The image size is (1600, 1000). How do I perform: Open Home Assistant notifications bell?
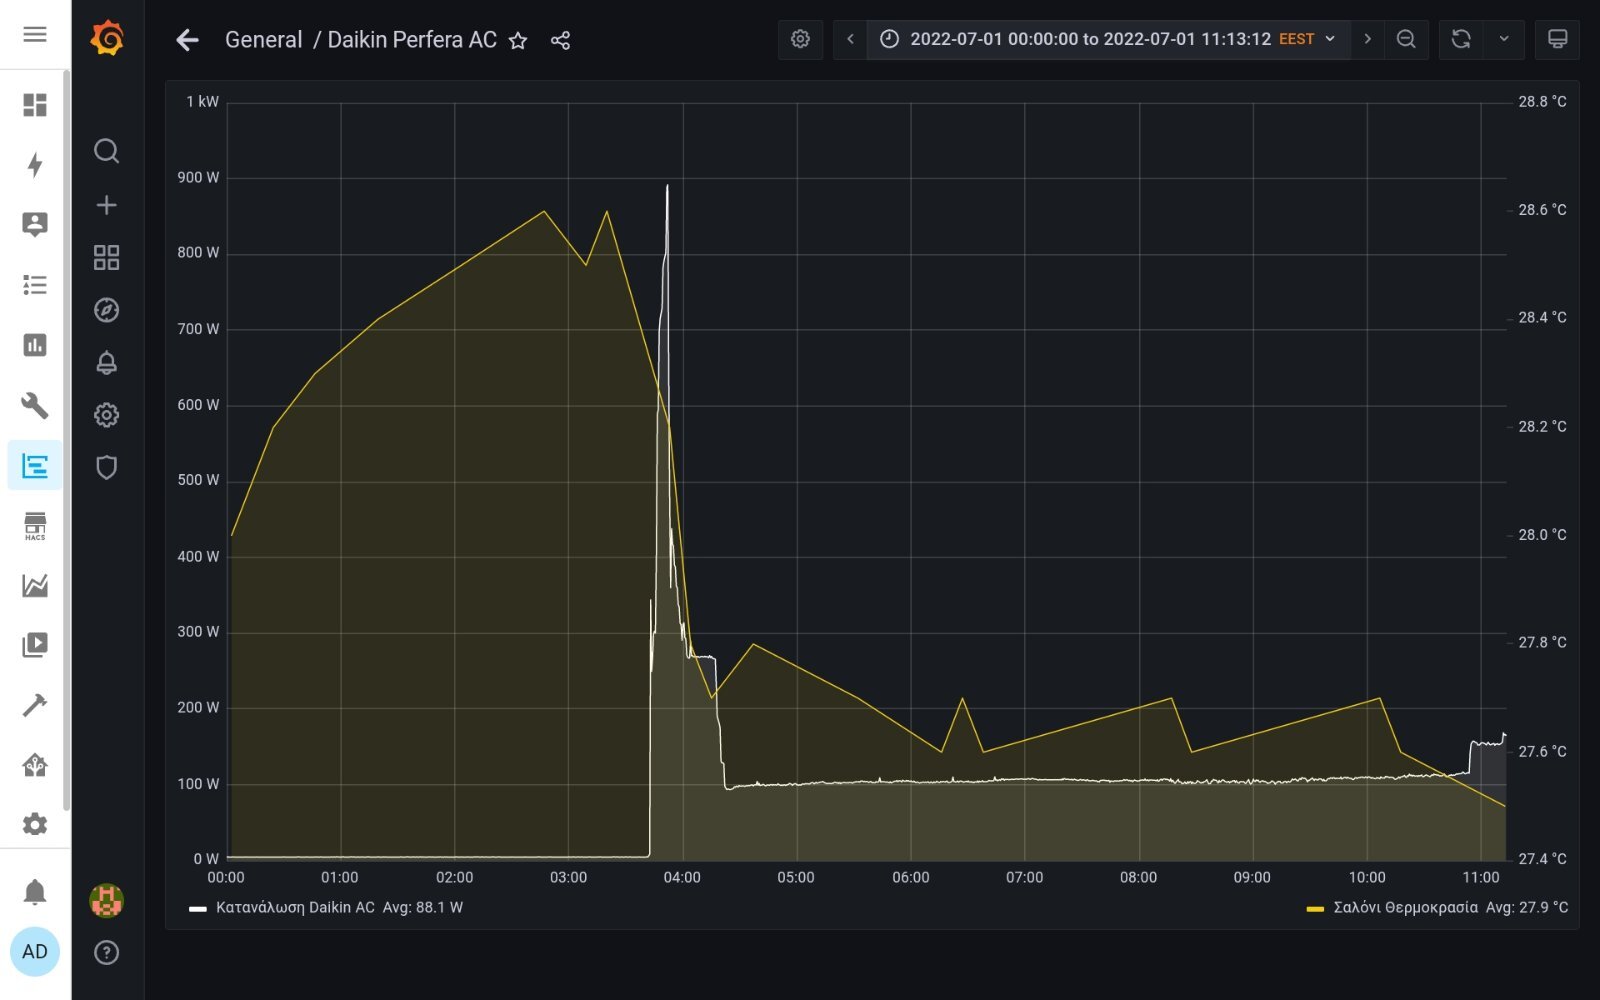tap(35, 891)
